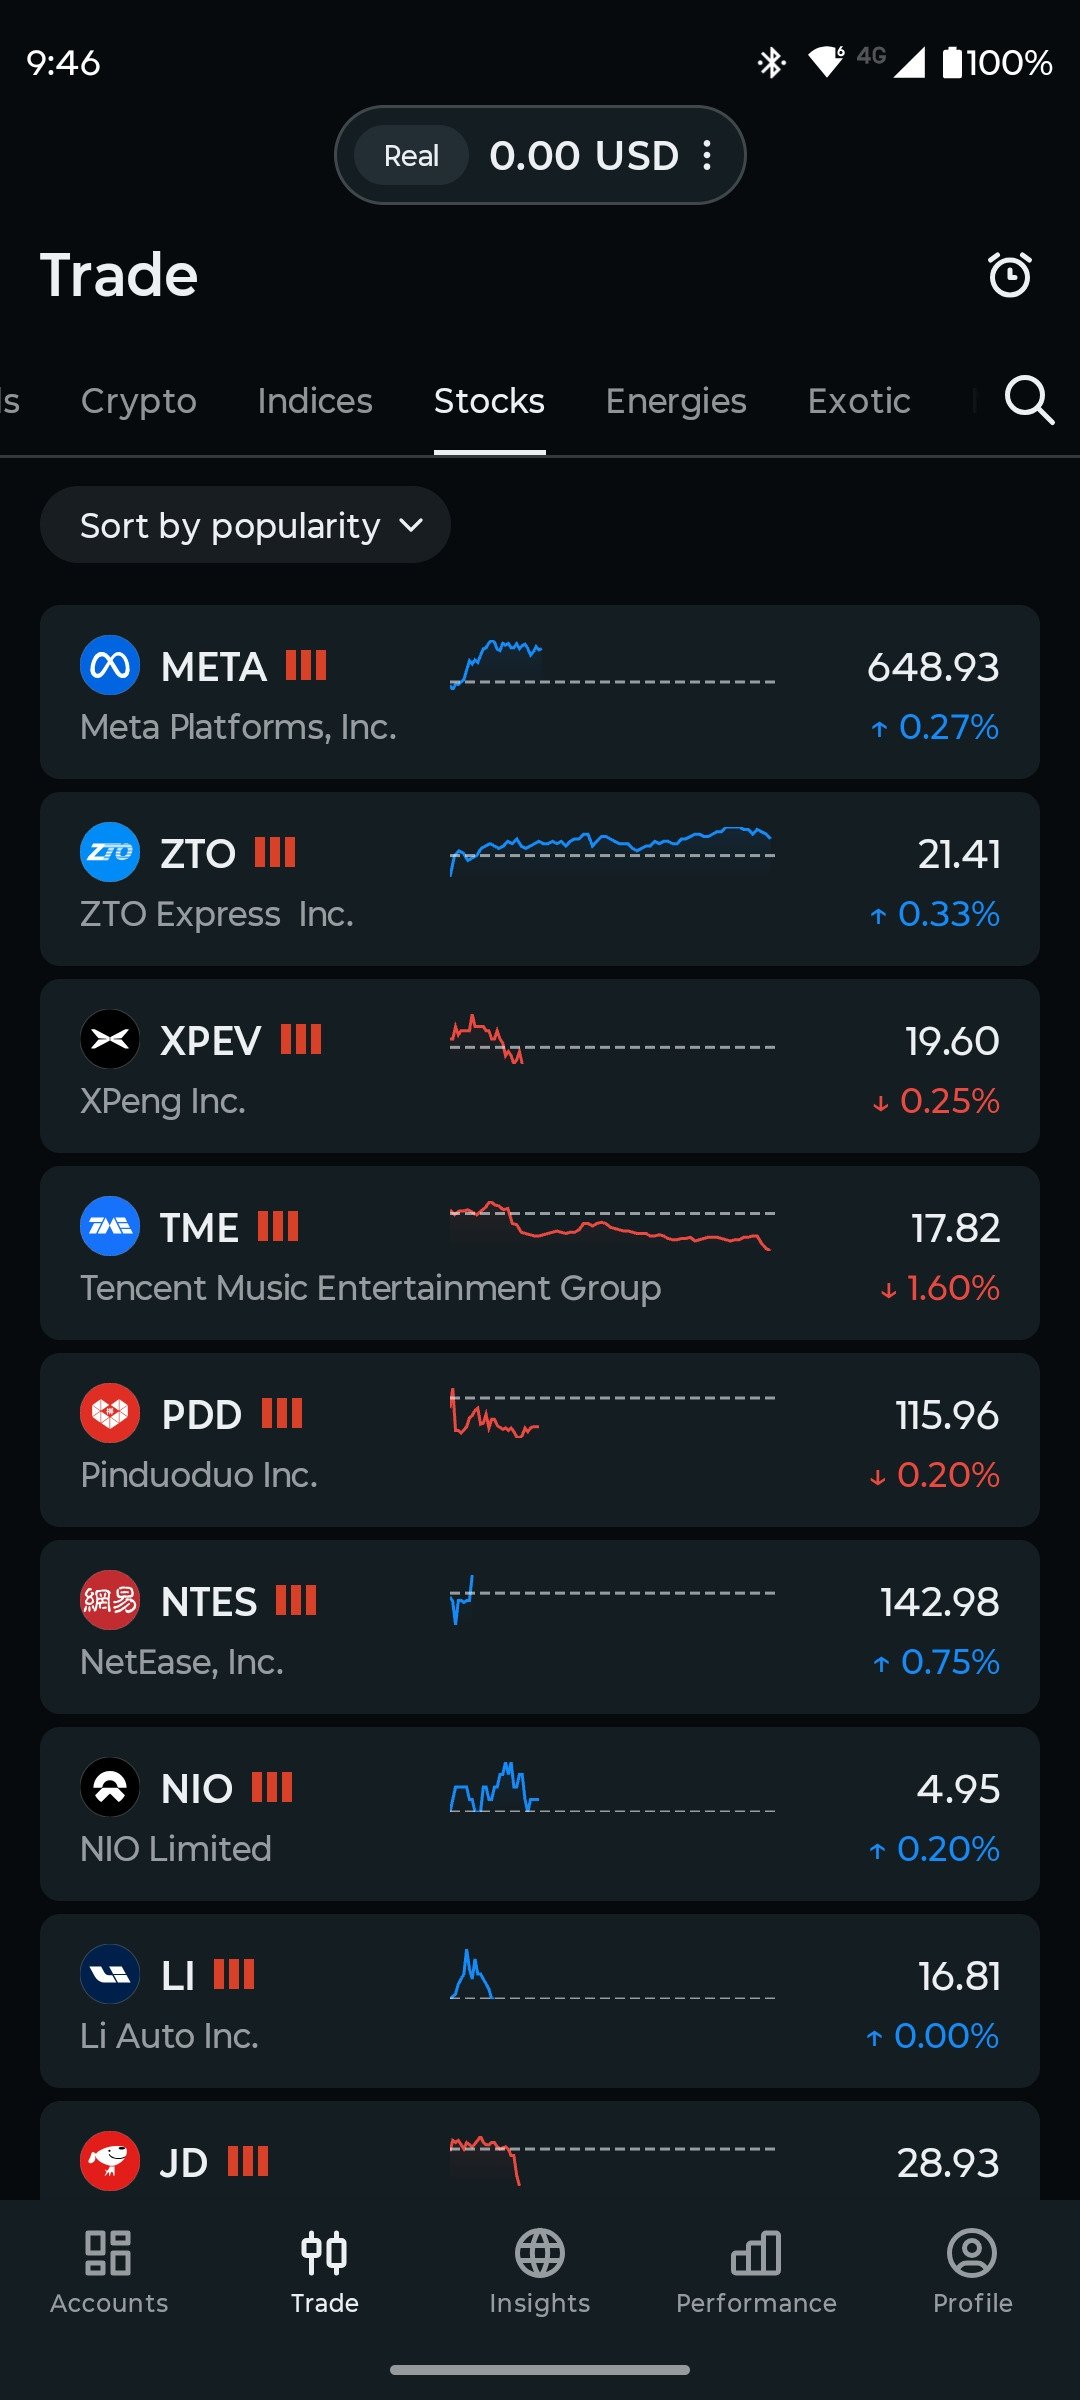Open the 0.00 USD account selector

[x=583, y=156]
